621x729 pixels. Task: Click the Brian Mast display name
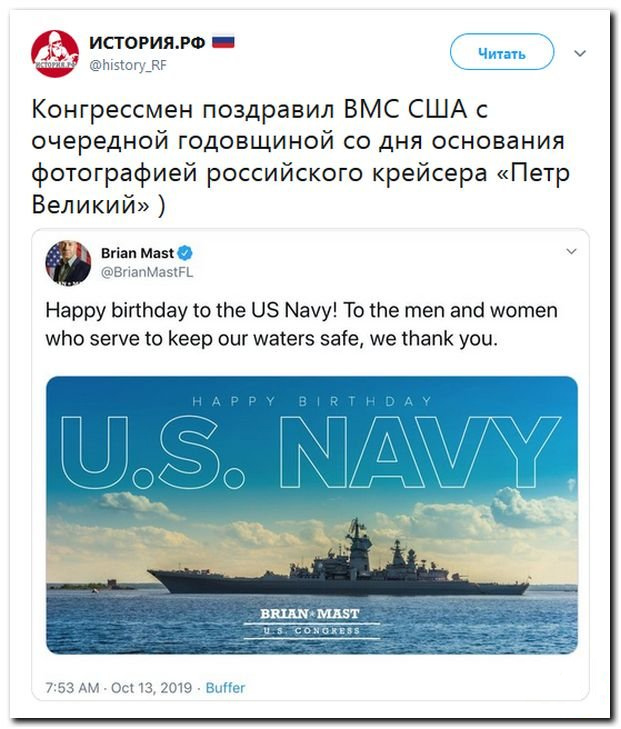point(137,253)
